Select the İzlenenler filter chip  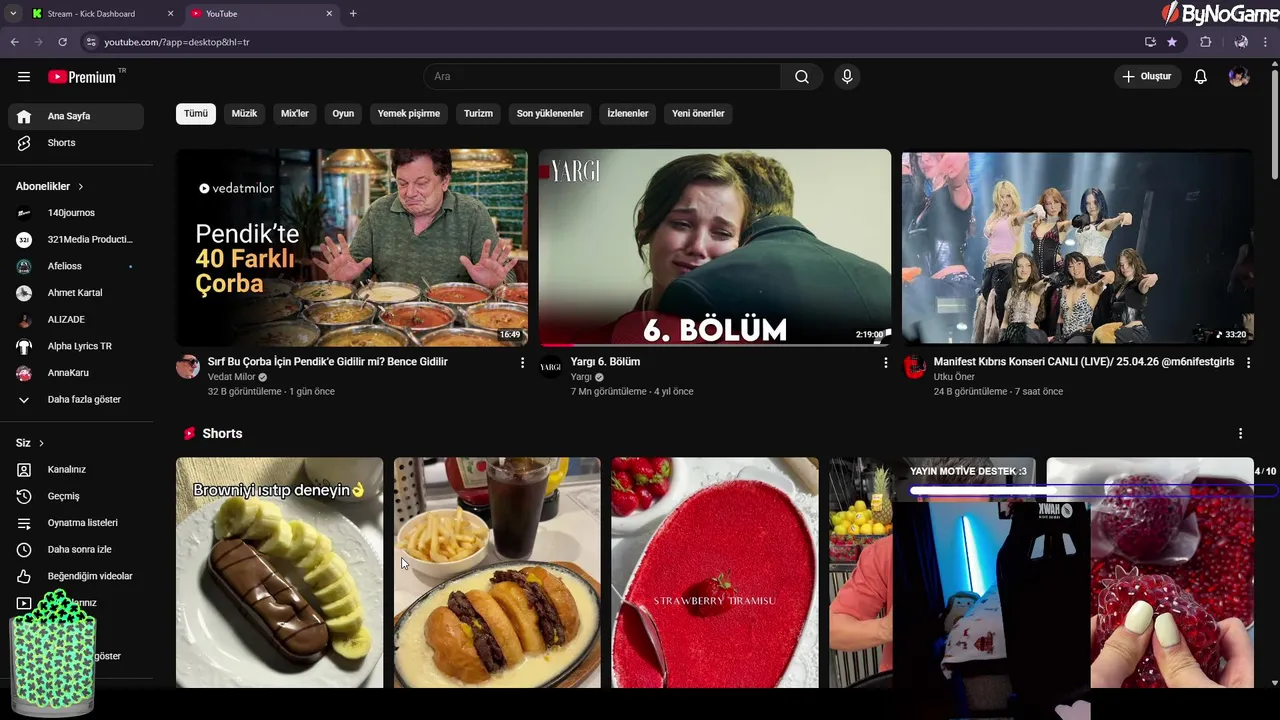tap(628, 114)
